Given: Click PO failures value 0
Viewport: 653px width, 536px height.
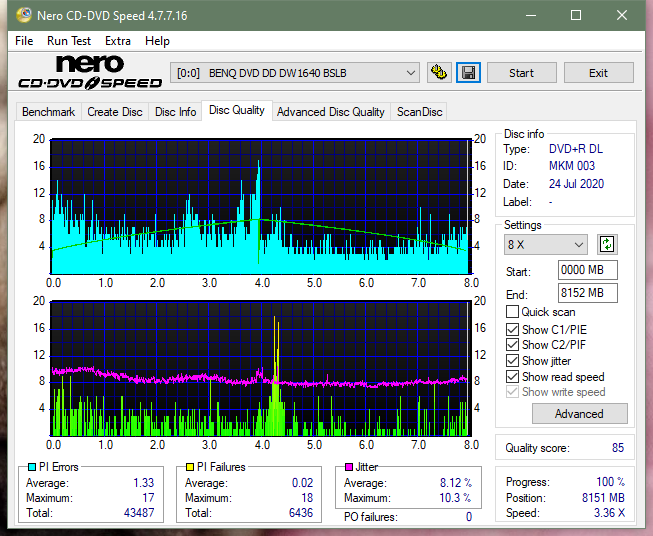Looking at the screenshot, I should pos(469,517).
